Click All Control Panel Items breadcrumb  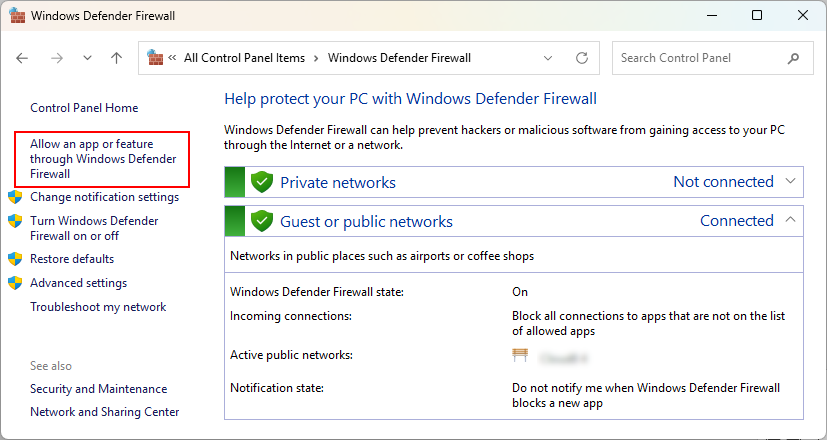[244, 58]
